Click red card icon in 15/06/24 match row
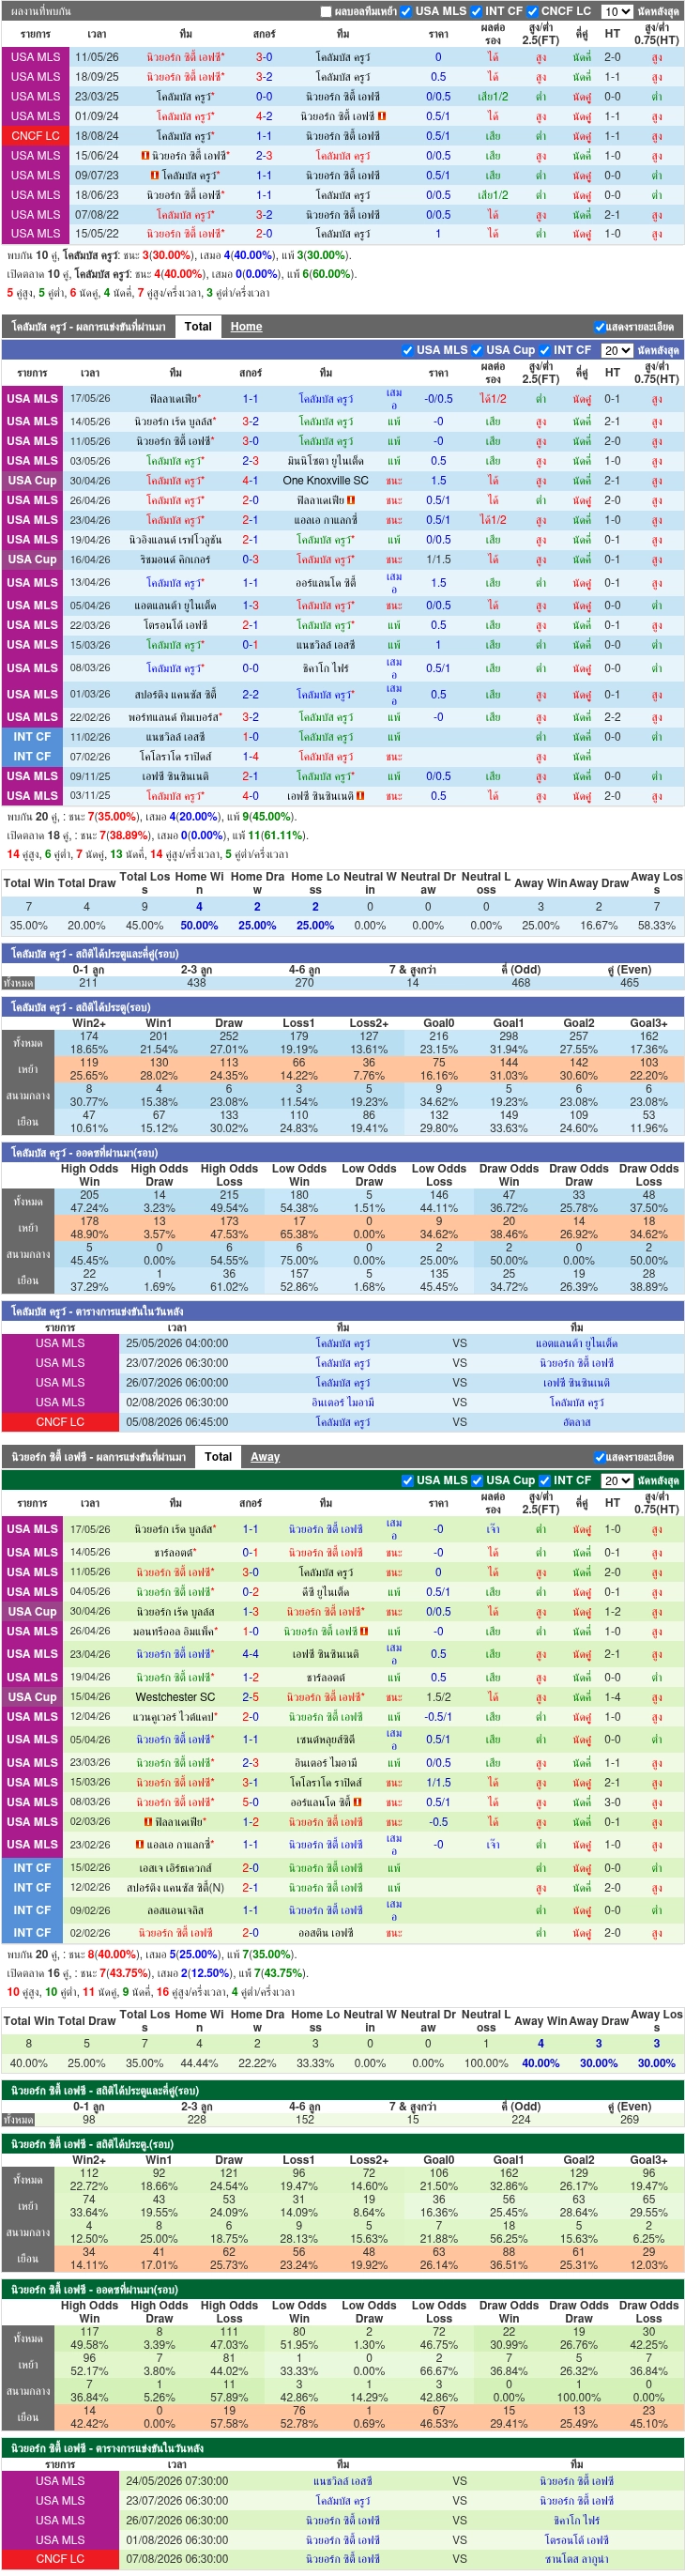The image size is (685, 2576). tap(145, 155)
